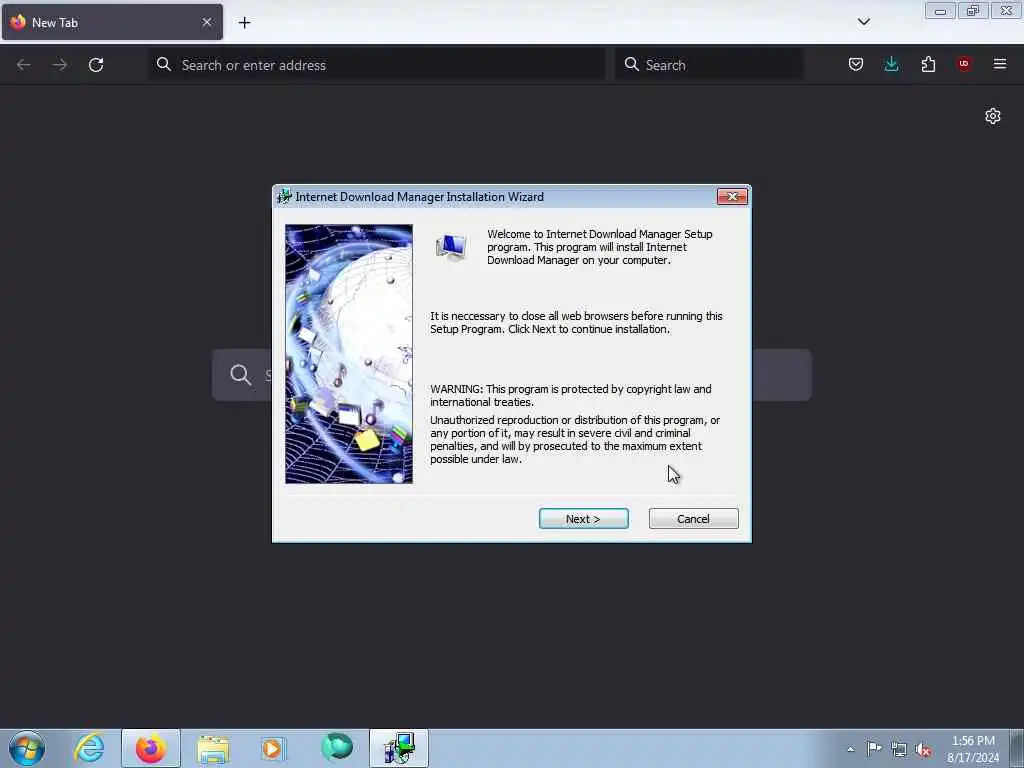The image size is (1024, 768).
Task: Select the New Tab tab
Action: click(112, 22)
